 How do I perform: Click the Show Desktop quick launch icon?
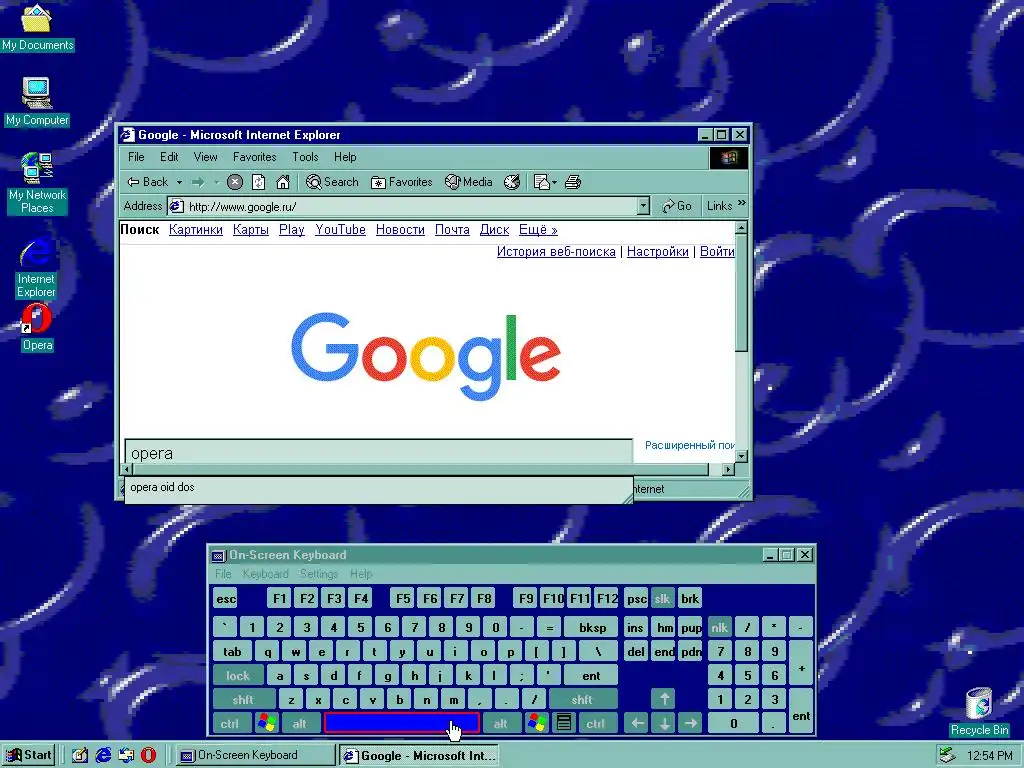pos(80,756)
